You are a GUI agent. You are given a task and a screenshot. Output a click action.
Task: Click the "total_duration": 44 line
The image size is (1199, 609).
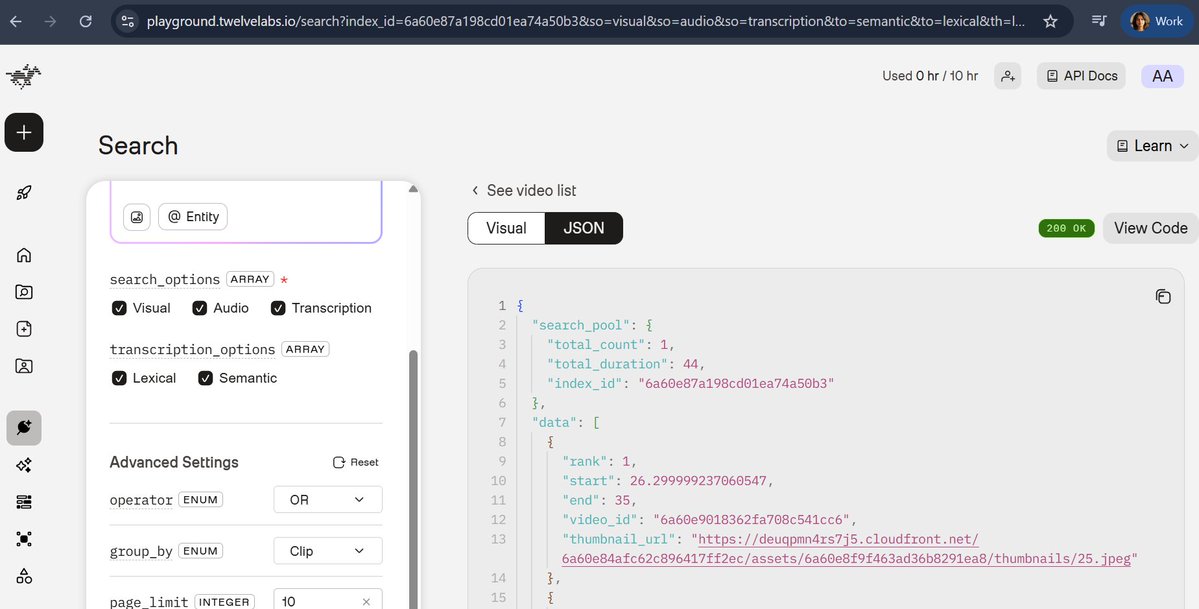point(625,364)
